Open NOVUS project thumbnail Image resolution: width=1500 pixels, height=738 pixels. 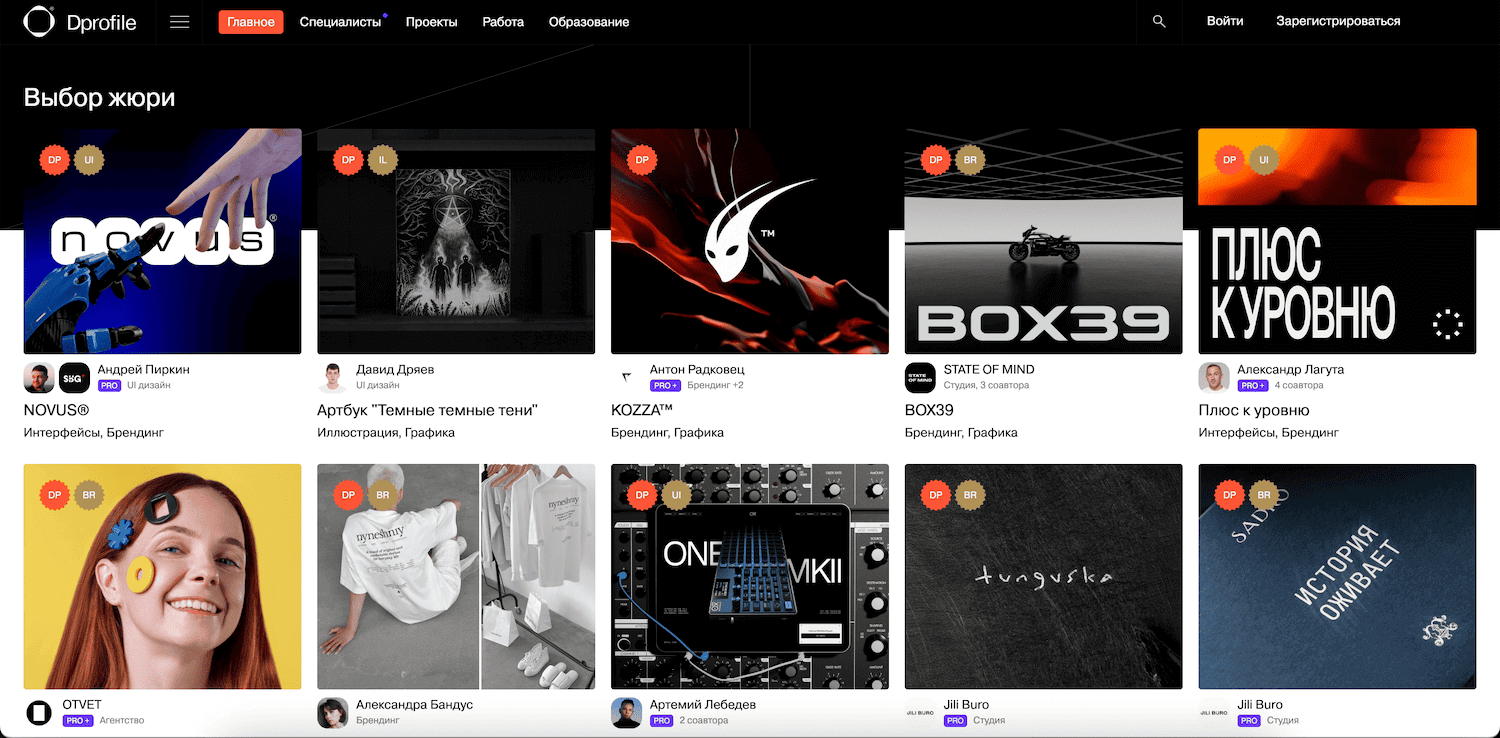tap(163, 241)
